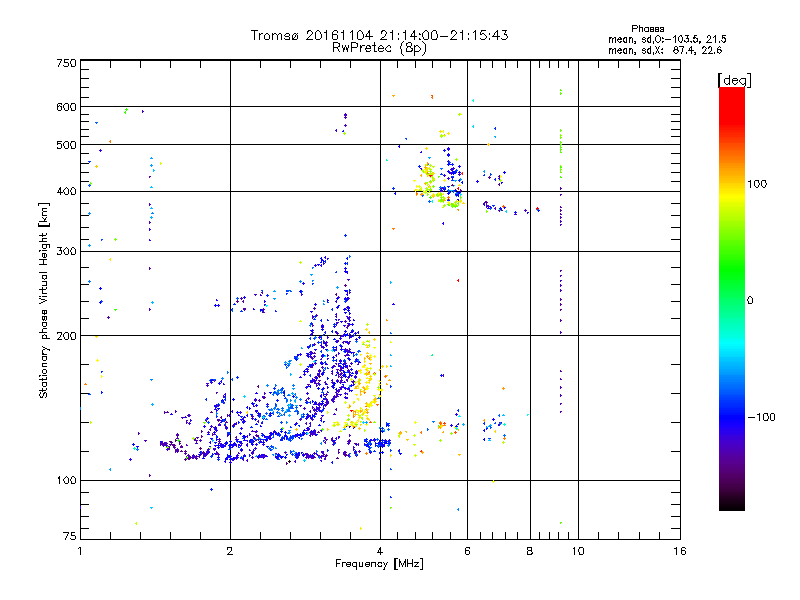The height and width of the screenshot is (600, 800).
Task: Click the colorbar tick label "0"
Action: (x=750, y=301)
